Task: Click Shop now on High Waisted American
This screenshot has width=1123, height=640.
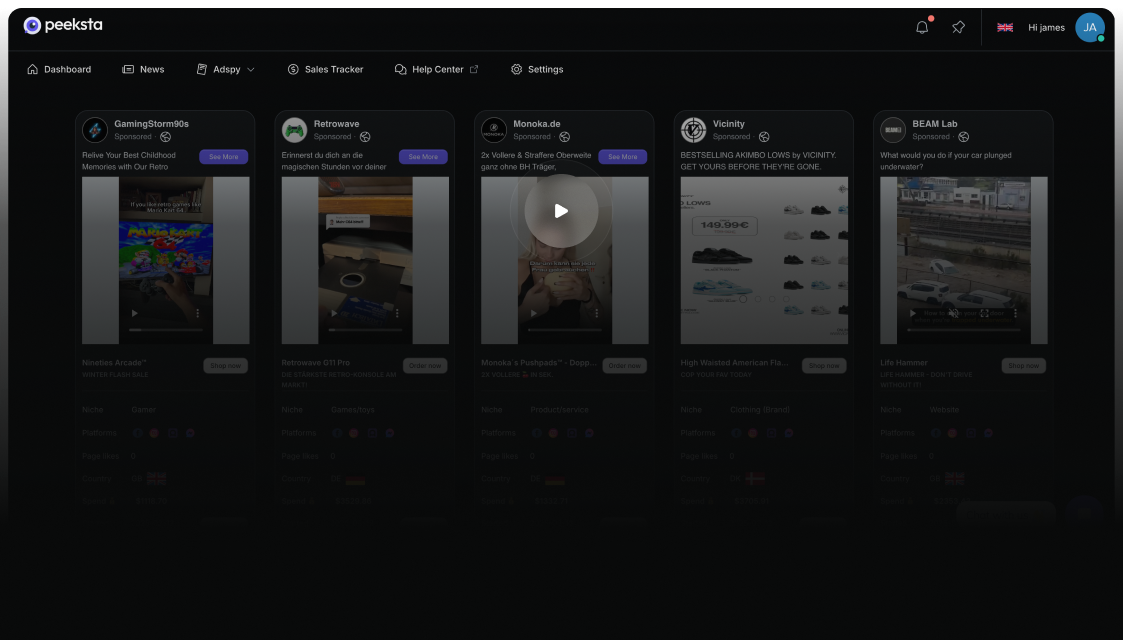Action: tap(824, 366)
